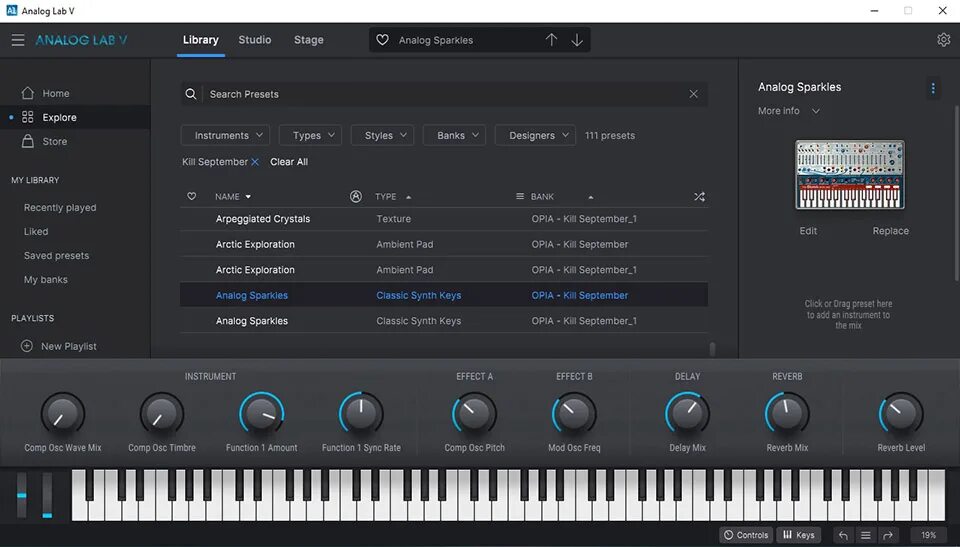960x547 pixels.
Task: Select Explore in sidebar
Action: click(75, 117)
